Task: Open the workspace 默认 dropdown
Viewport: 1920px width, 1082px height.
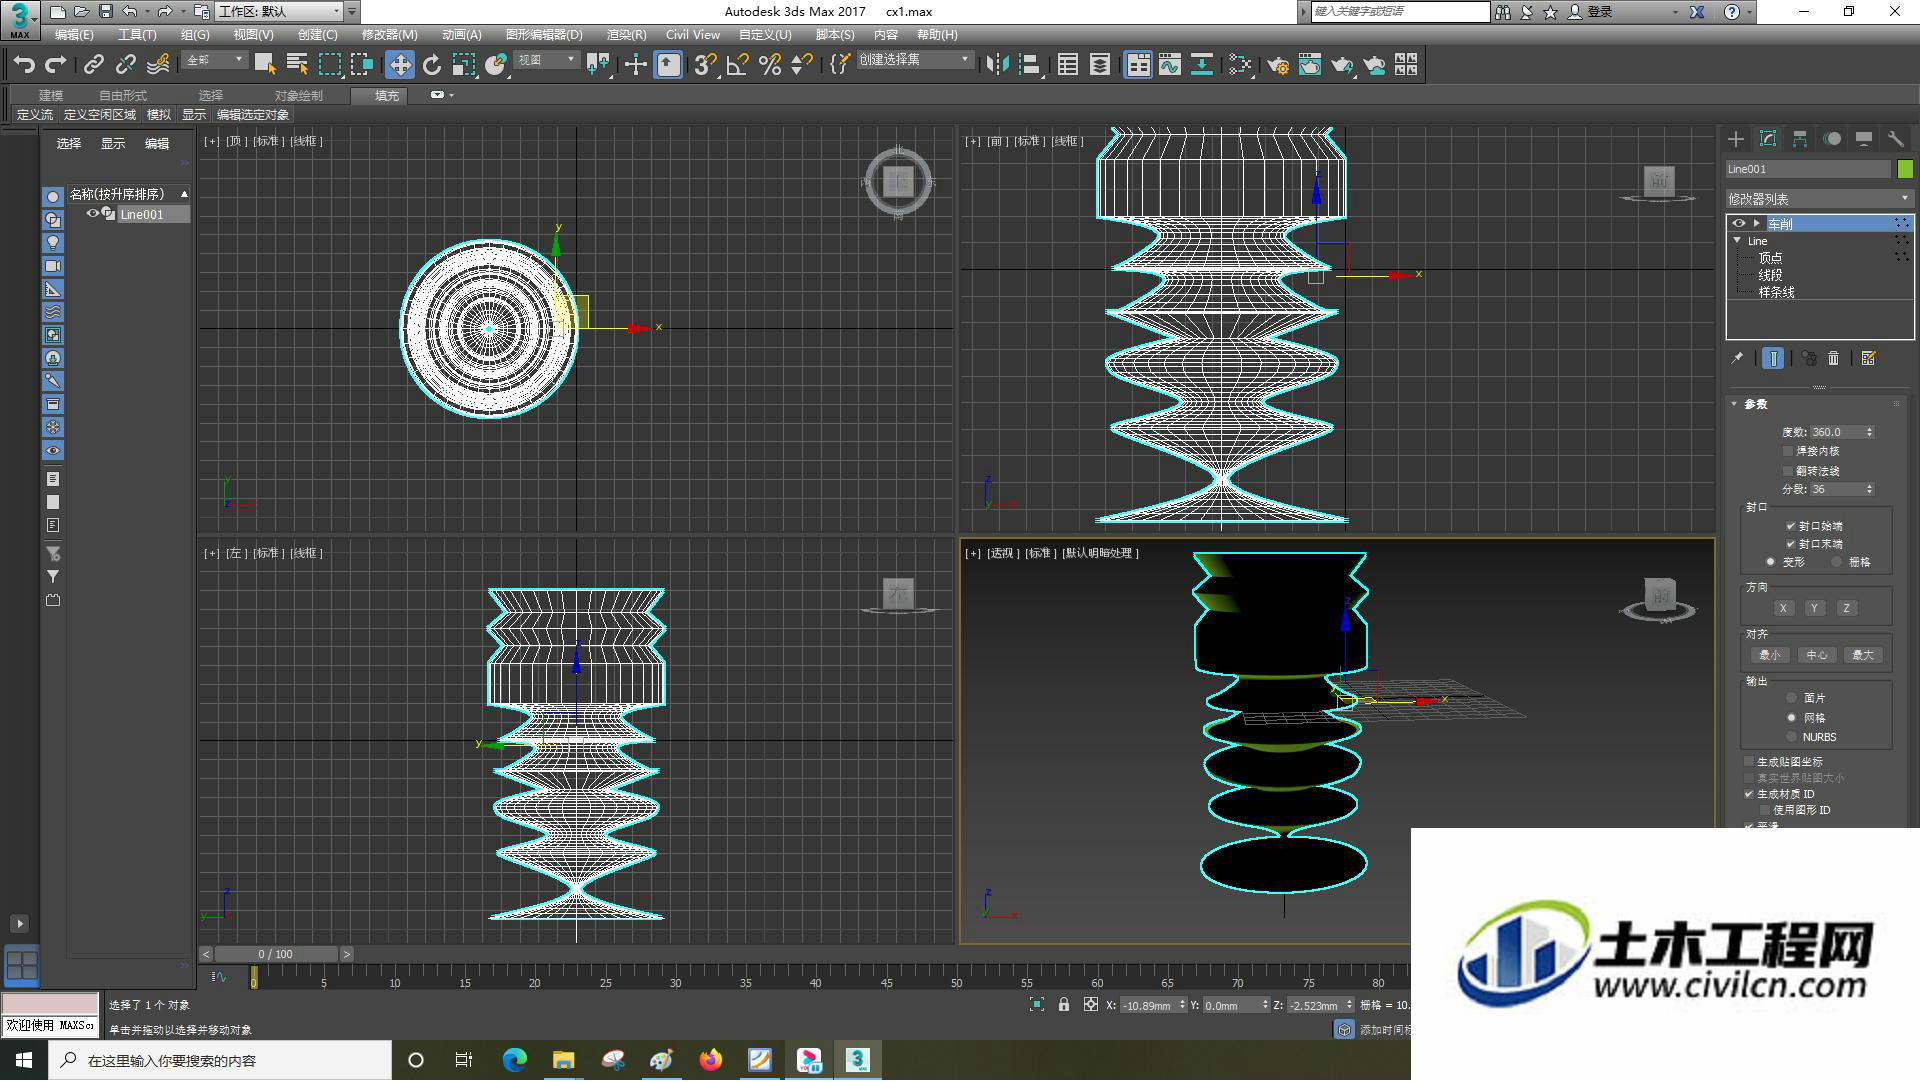Action: [x=278, y=12]
